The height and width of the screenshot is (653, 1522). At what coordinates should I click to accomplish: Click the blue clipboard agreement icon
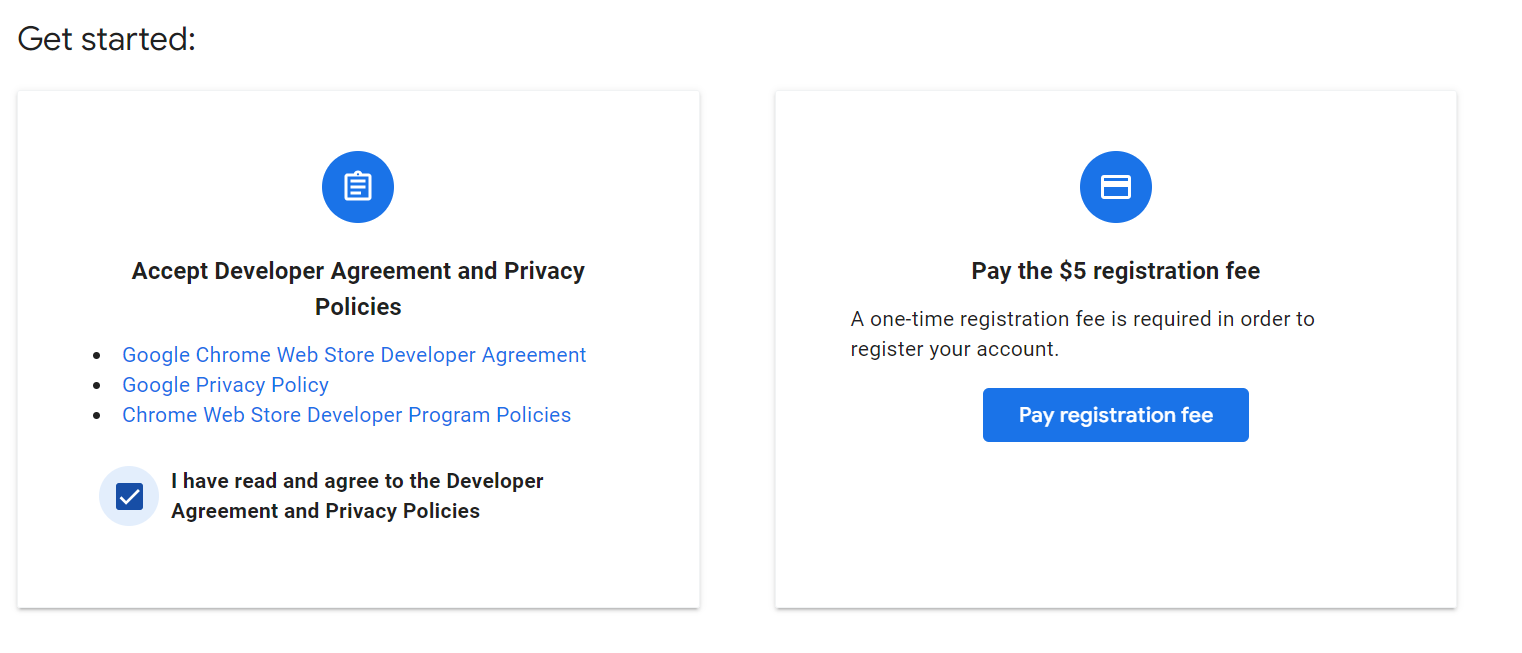click(x=358, y=187)
